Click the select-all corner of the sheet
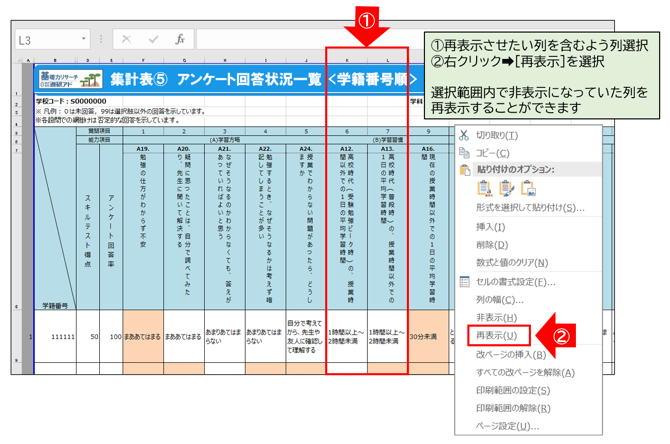This screenshot has width=670, height=444. (x=18, y=60)
